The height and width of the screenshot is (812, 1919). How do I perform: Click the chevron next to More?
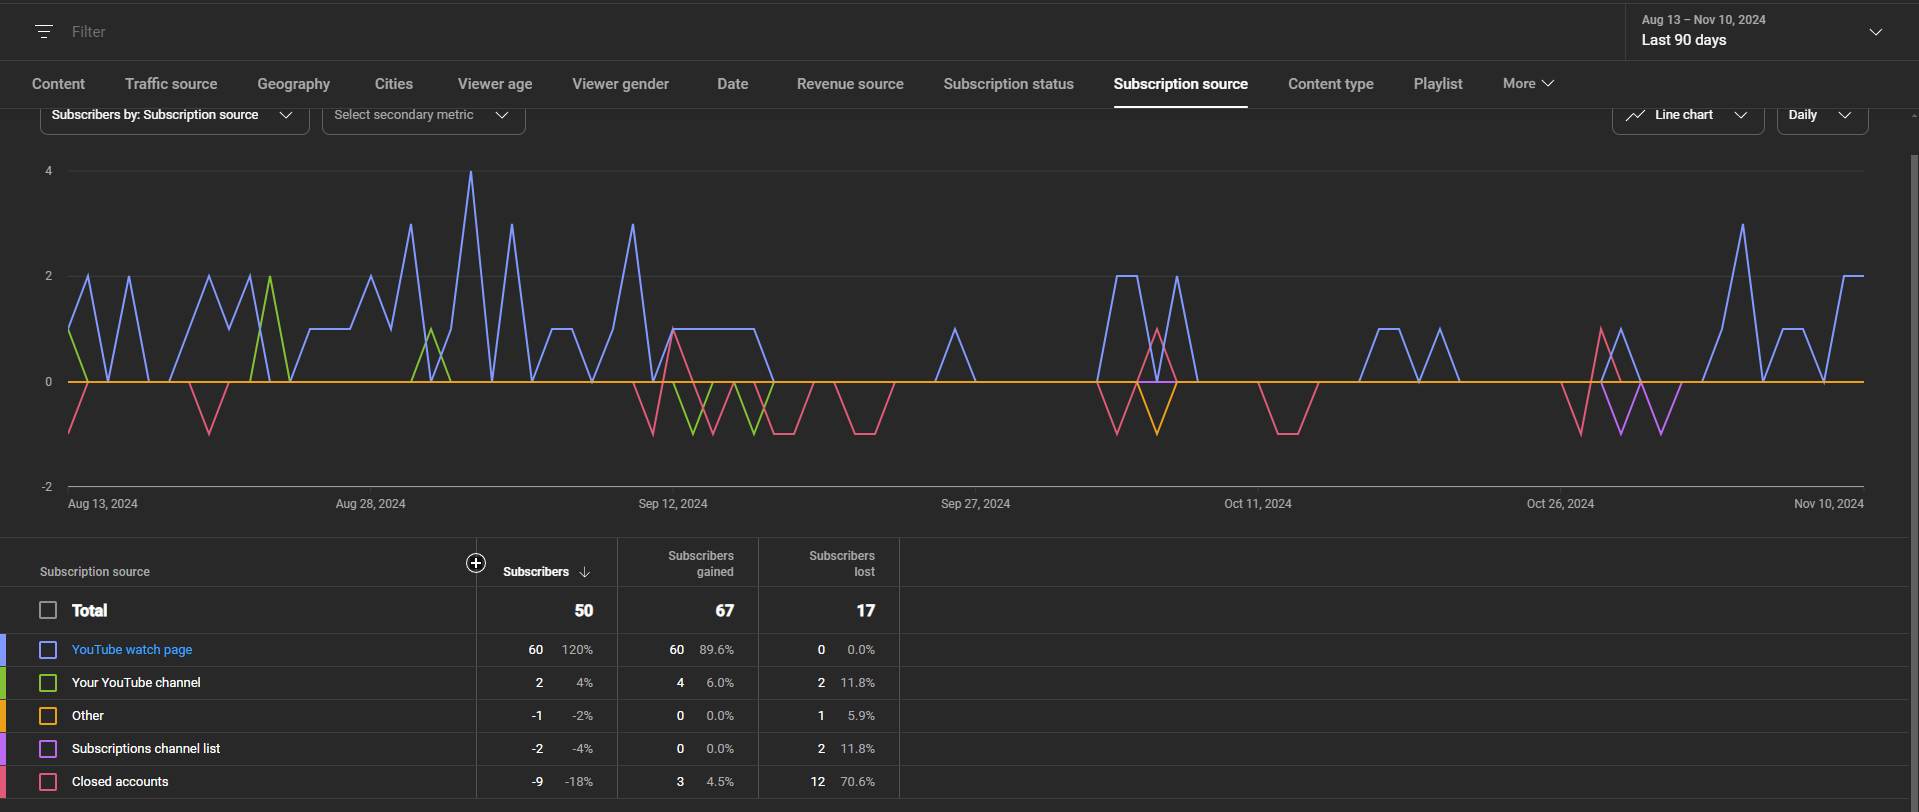(x=1548, y=84)
